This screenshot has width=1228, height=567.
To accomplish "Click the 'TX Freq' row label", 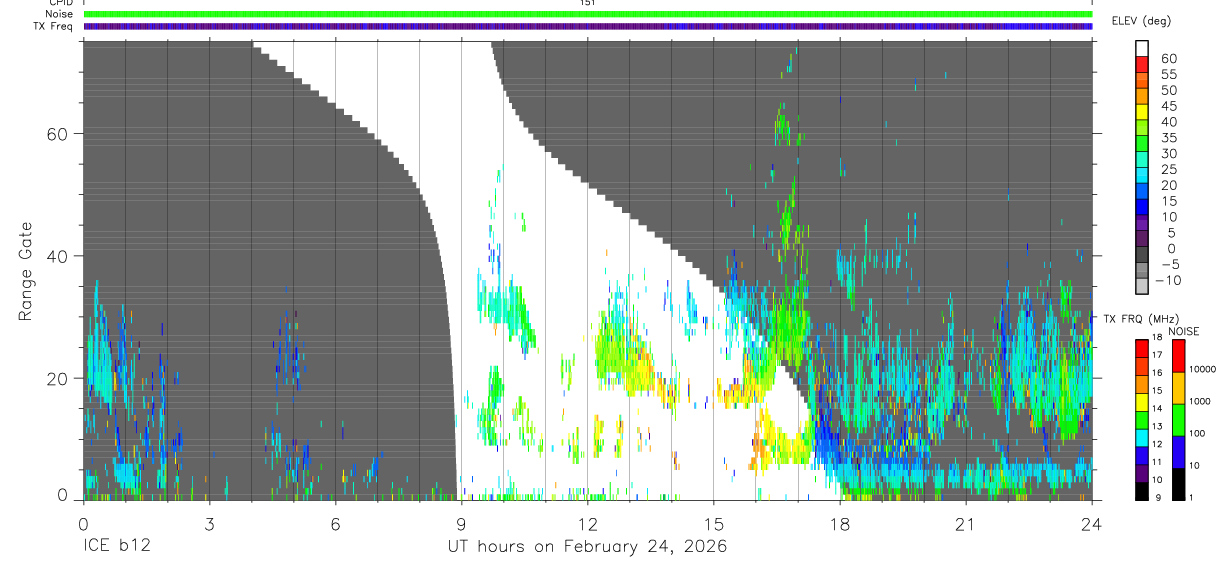I will (53, 26).
